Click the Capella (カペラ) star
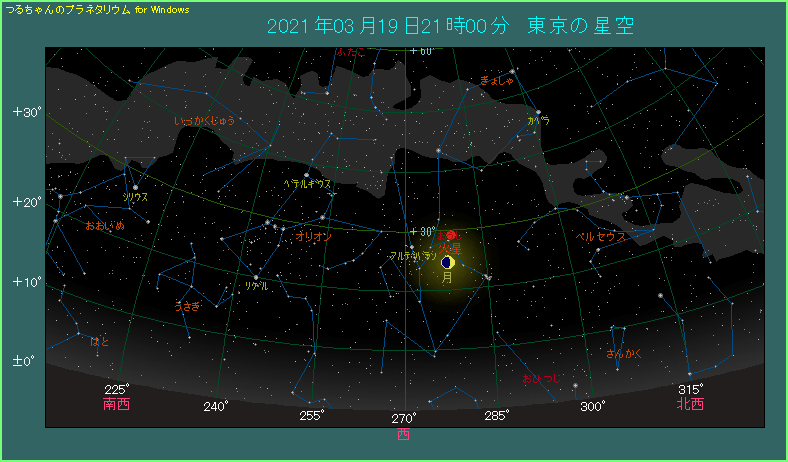788x462 pixels. pyautogui.click(x=538, y=112)
